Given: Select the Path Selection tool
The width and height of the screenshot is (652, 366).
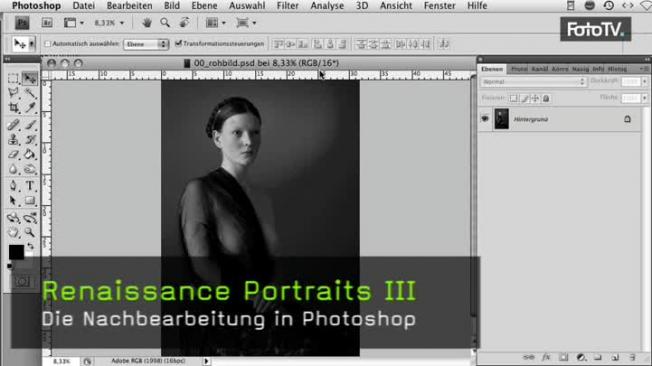Looking at the screenshot, I should click(13, 200).
